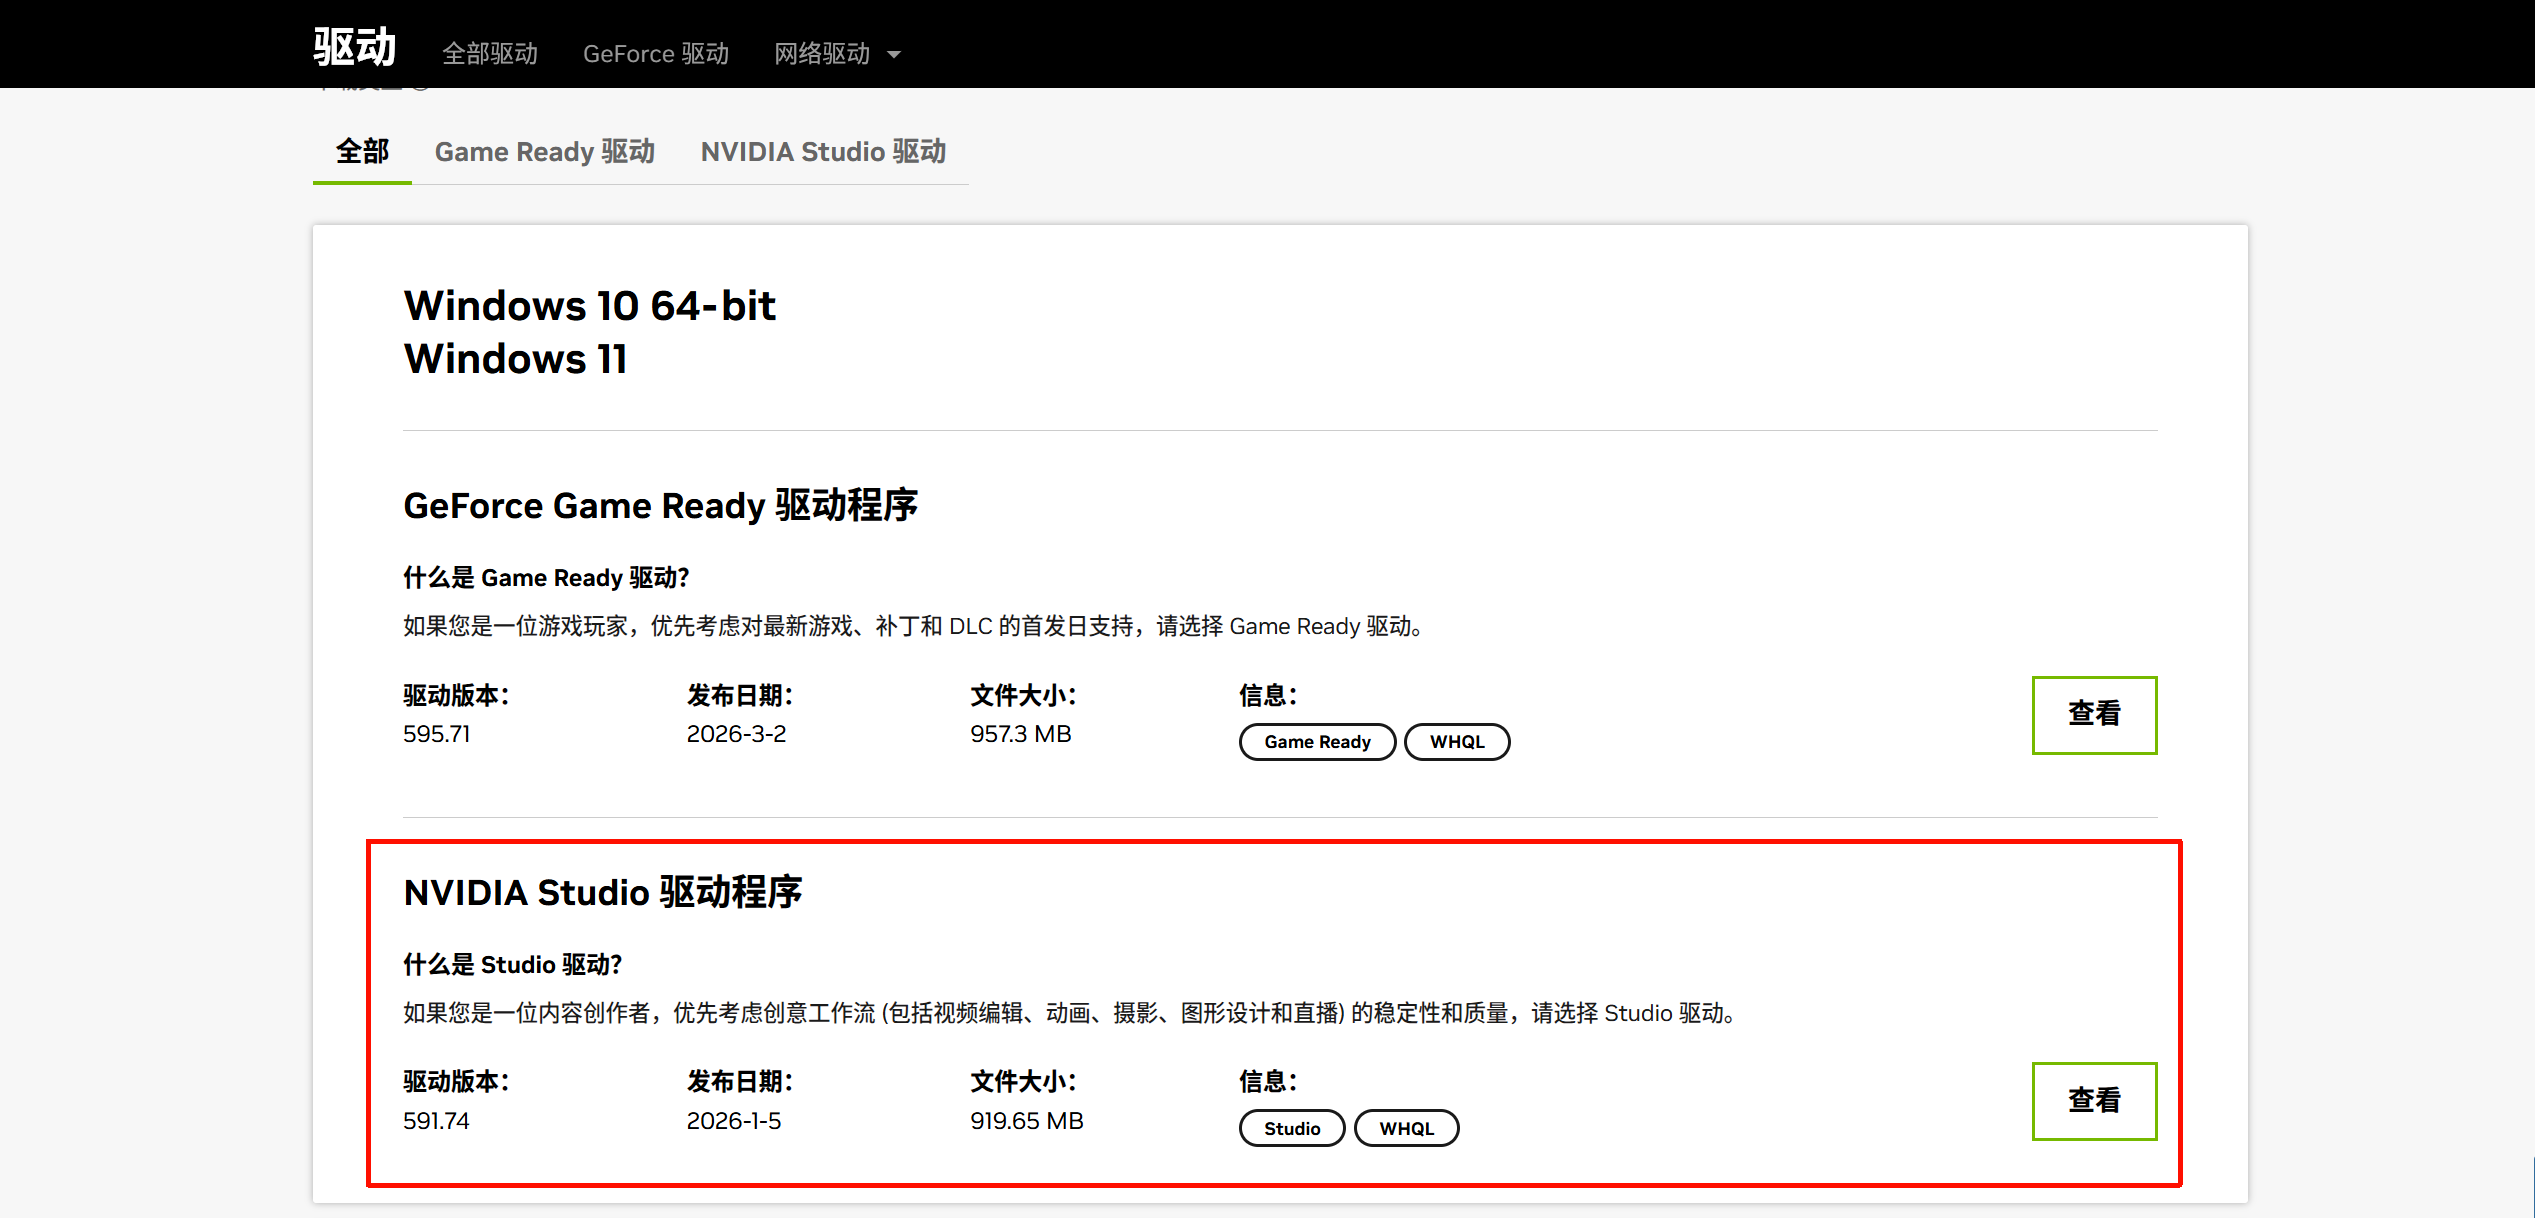
Task: Go to GeForce 驱动 in top navigation
Action: tap(655, 54)
